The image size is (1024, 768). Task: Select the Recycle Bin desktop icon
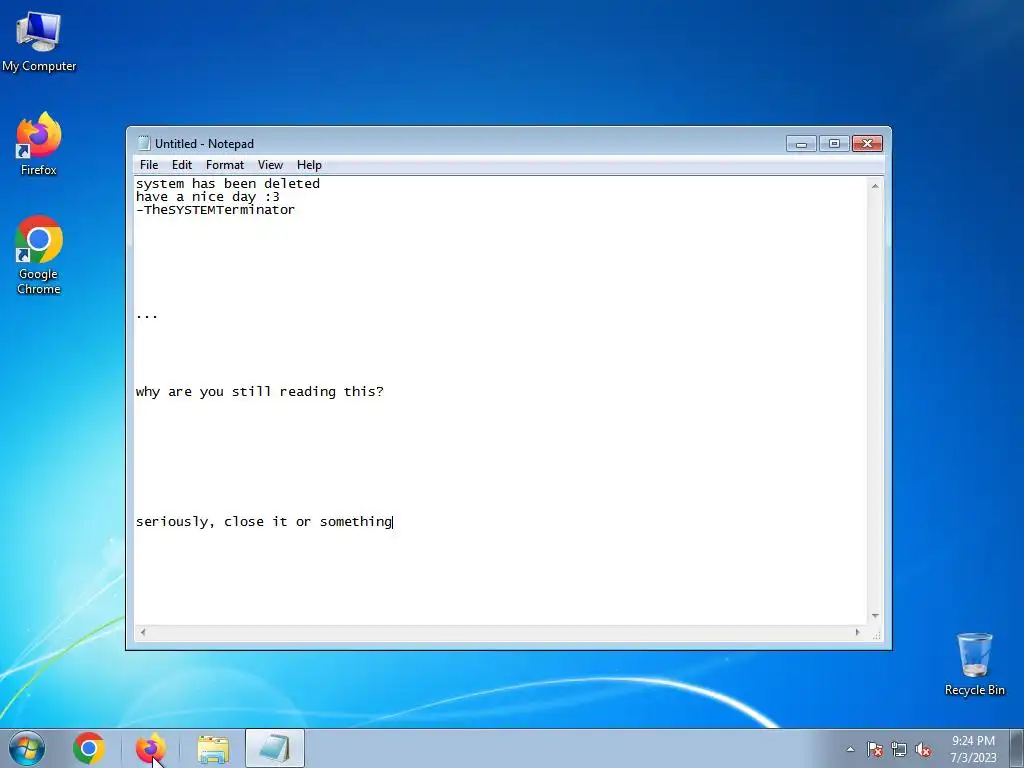(974, 664)
